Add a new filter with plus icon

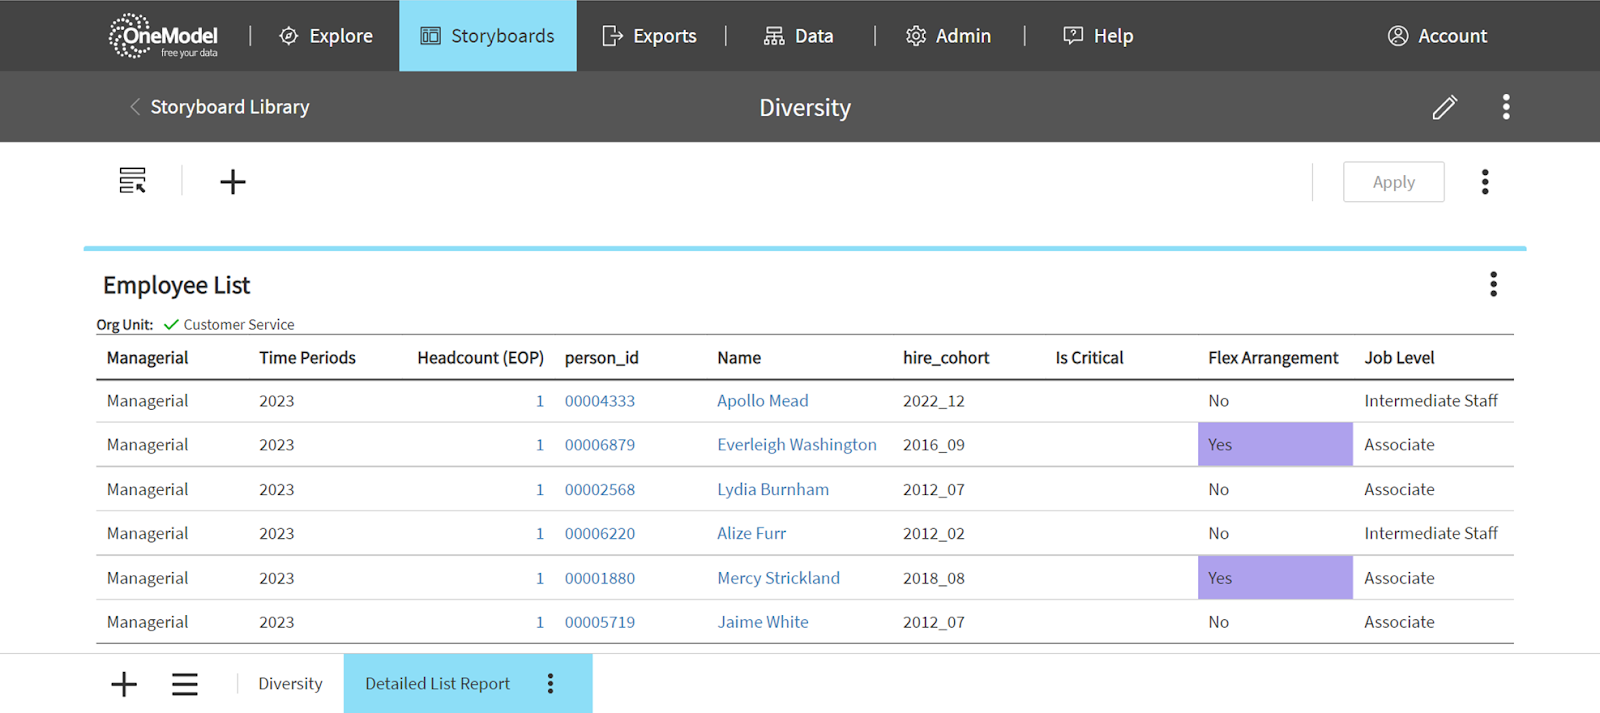pyautogui.click(x=232, y=182)
